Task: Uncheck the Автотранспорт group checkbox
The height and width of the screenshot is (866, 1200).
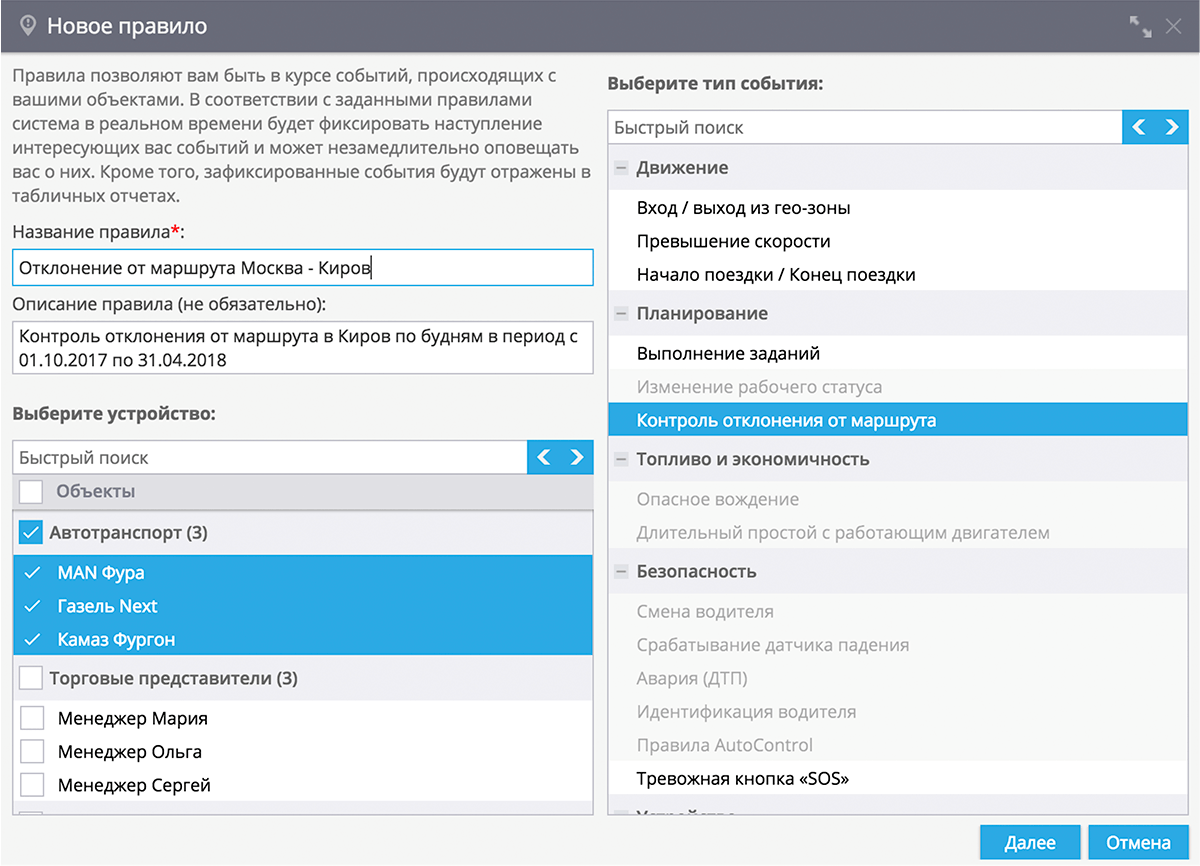Action: point(31,533)
